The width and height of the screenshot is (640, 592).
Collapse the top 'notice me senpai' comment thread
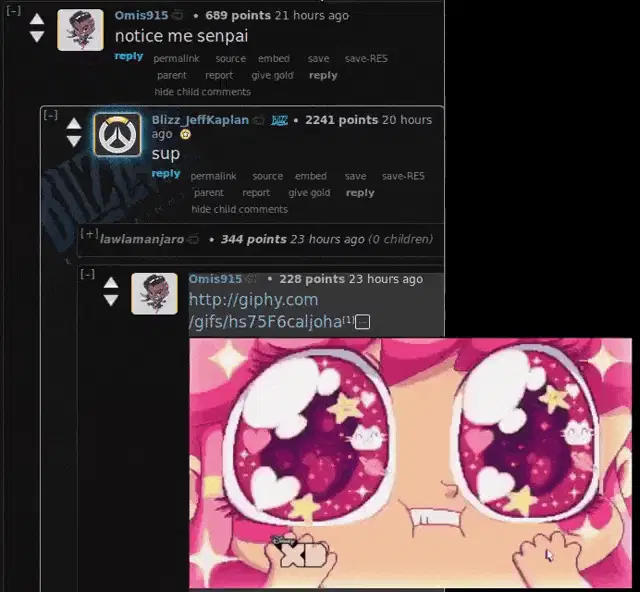pos(13,11)
